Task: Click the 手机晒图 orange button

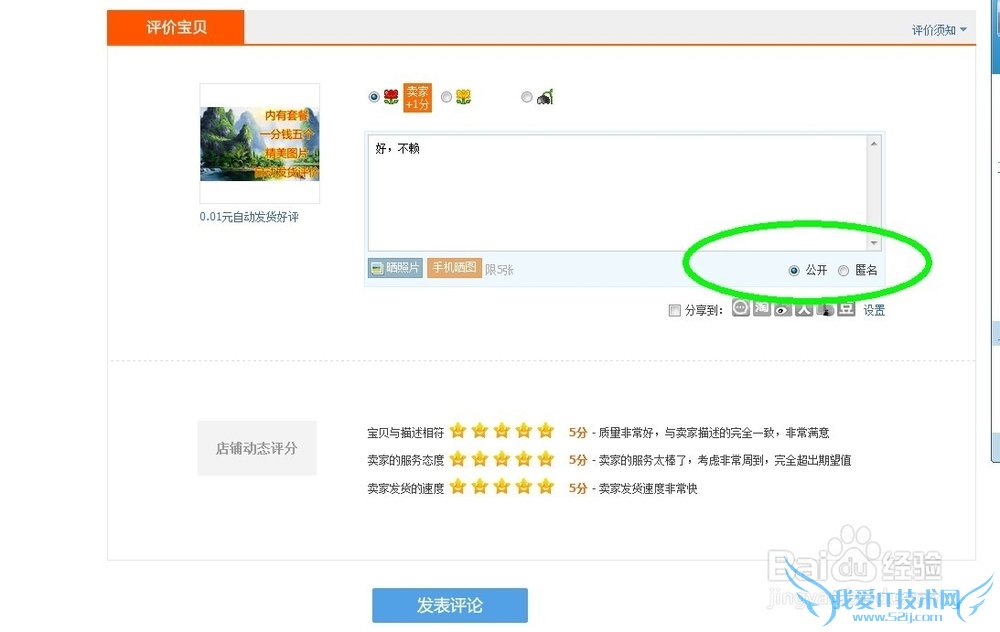Action: coord(454,268)
